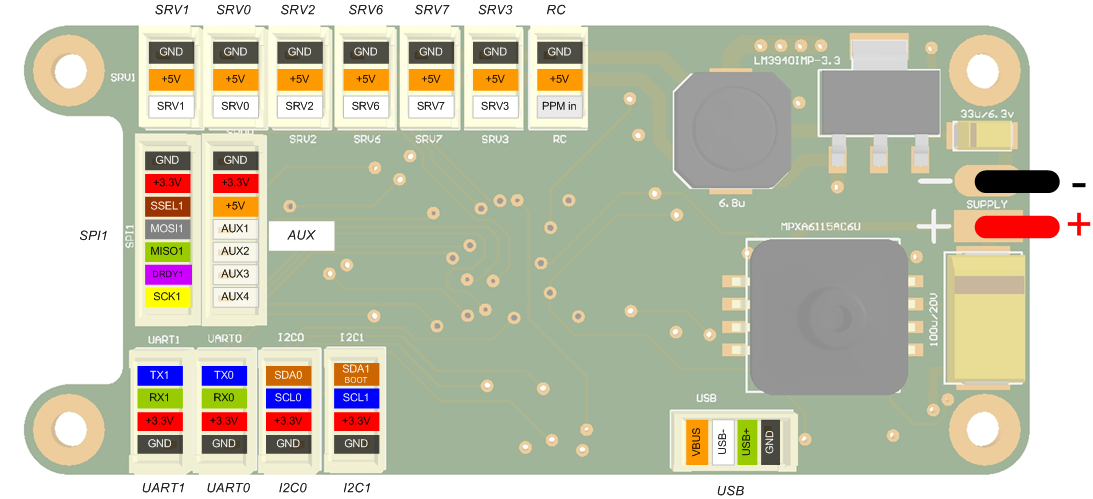The height and width of the screenshot is (499, 1093).
Task: Click the +3.3V pin of UART0 connector
Action: 224,421
